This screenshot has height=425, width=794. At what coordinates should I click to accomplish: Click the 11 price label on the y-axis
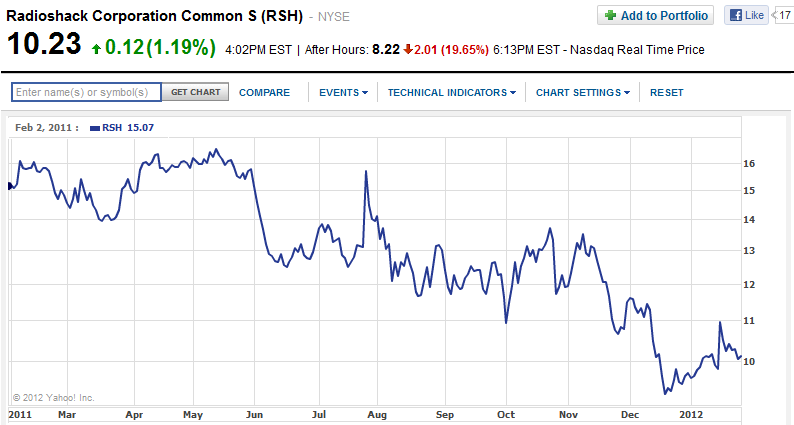(x=749, y=320)
